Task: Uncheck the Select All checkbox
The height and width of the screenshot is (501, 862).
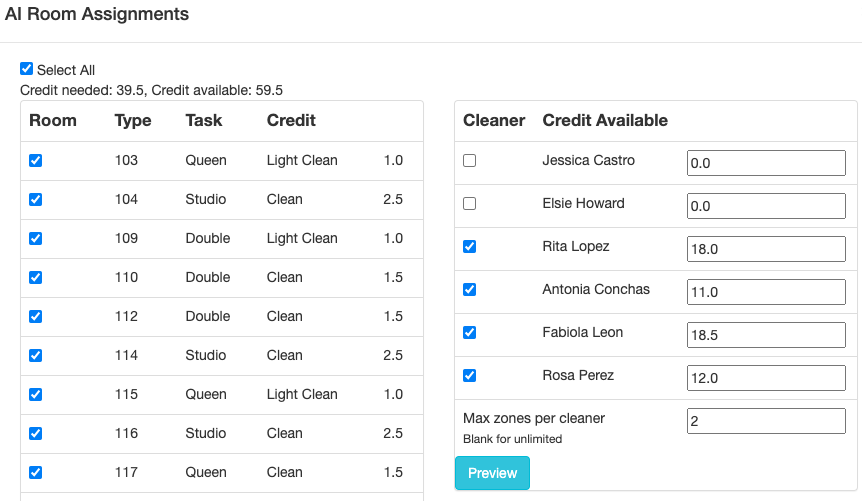Action: [x=26, y=69]
